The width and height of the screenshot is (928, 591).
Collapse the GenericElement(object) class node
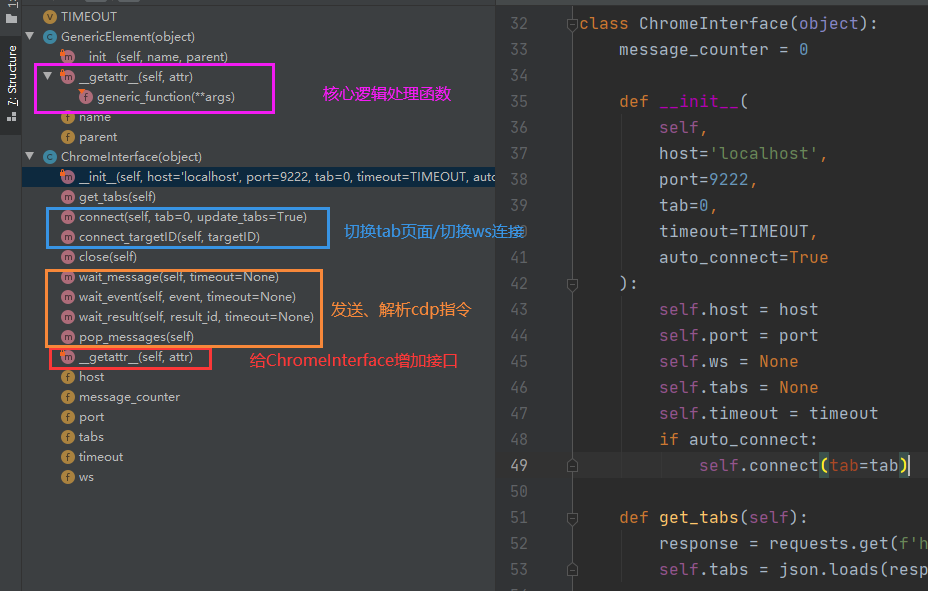[30, 37]
